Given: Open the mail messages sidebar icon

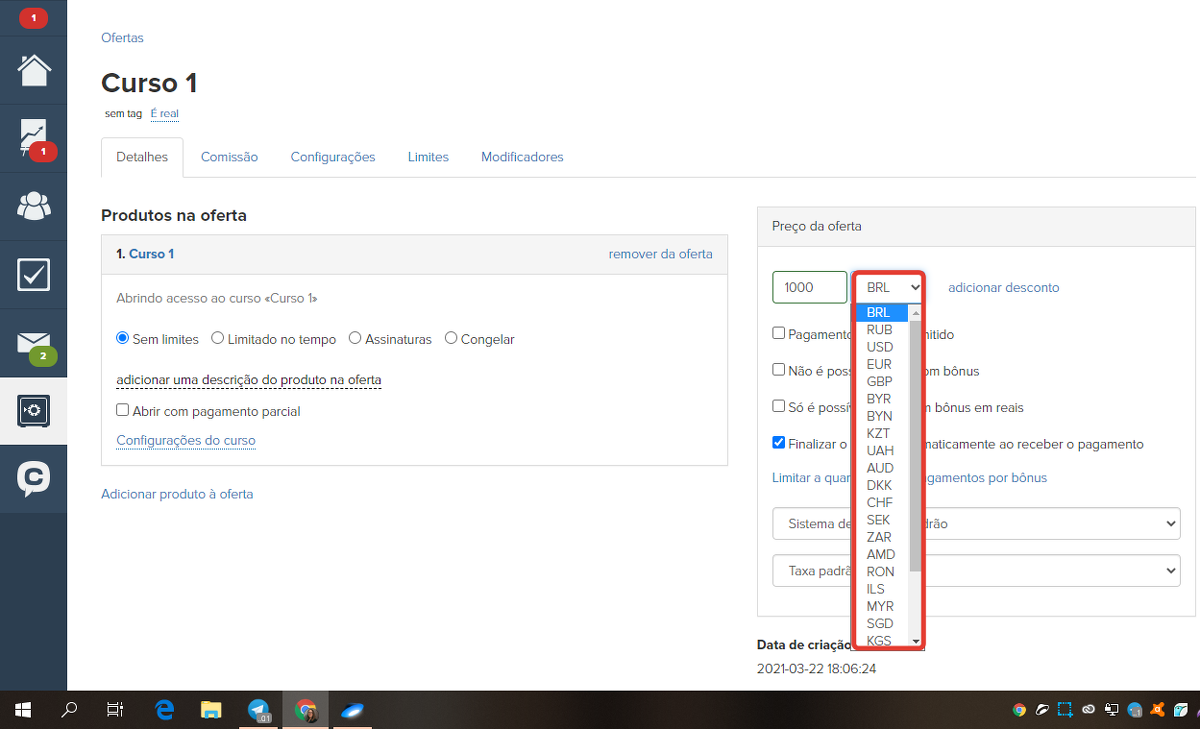Looking at the screenshot, I should click(33, 343).
